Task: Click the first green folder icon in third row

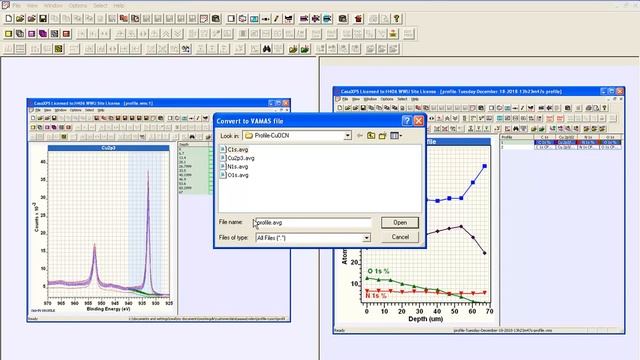Action: [x=293, y=49]
